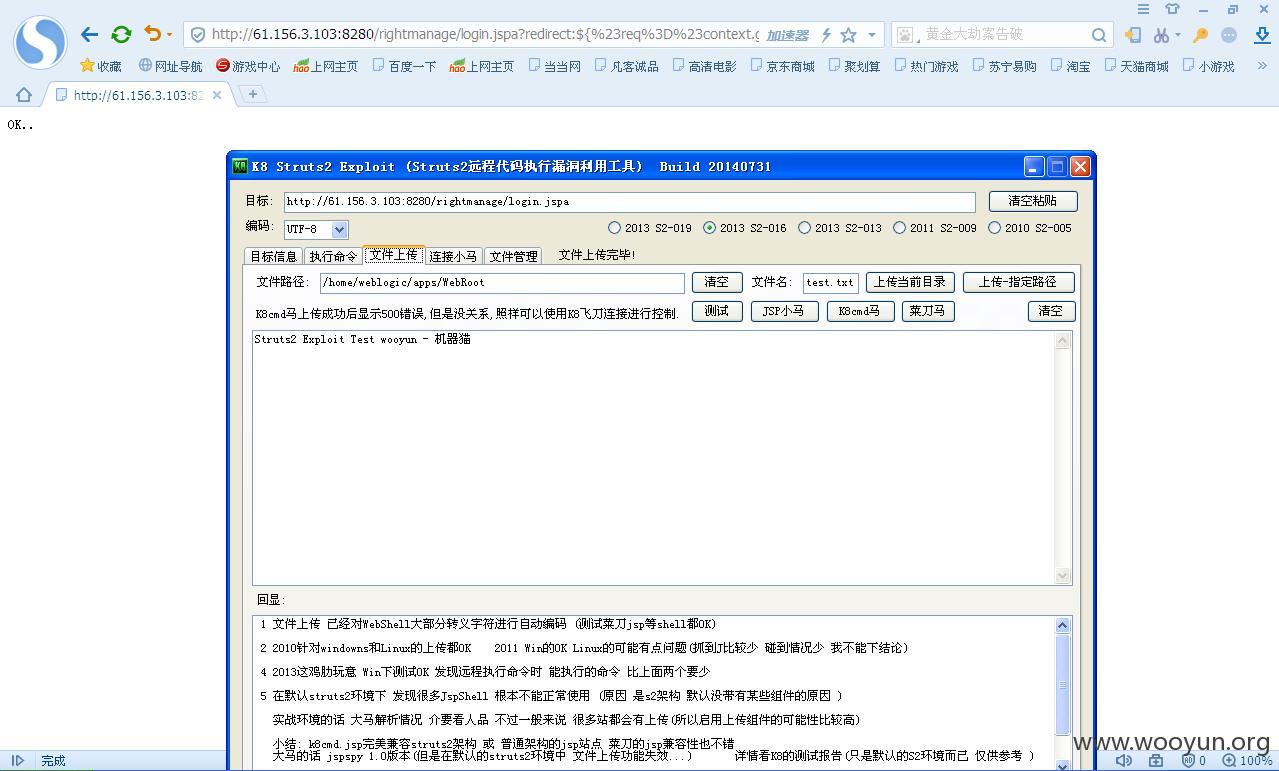
Task: Open a new tab with plus button
Action: point(253,94)
